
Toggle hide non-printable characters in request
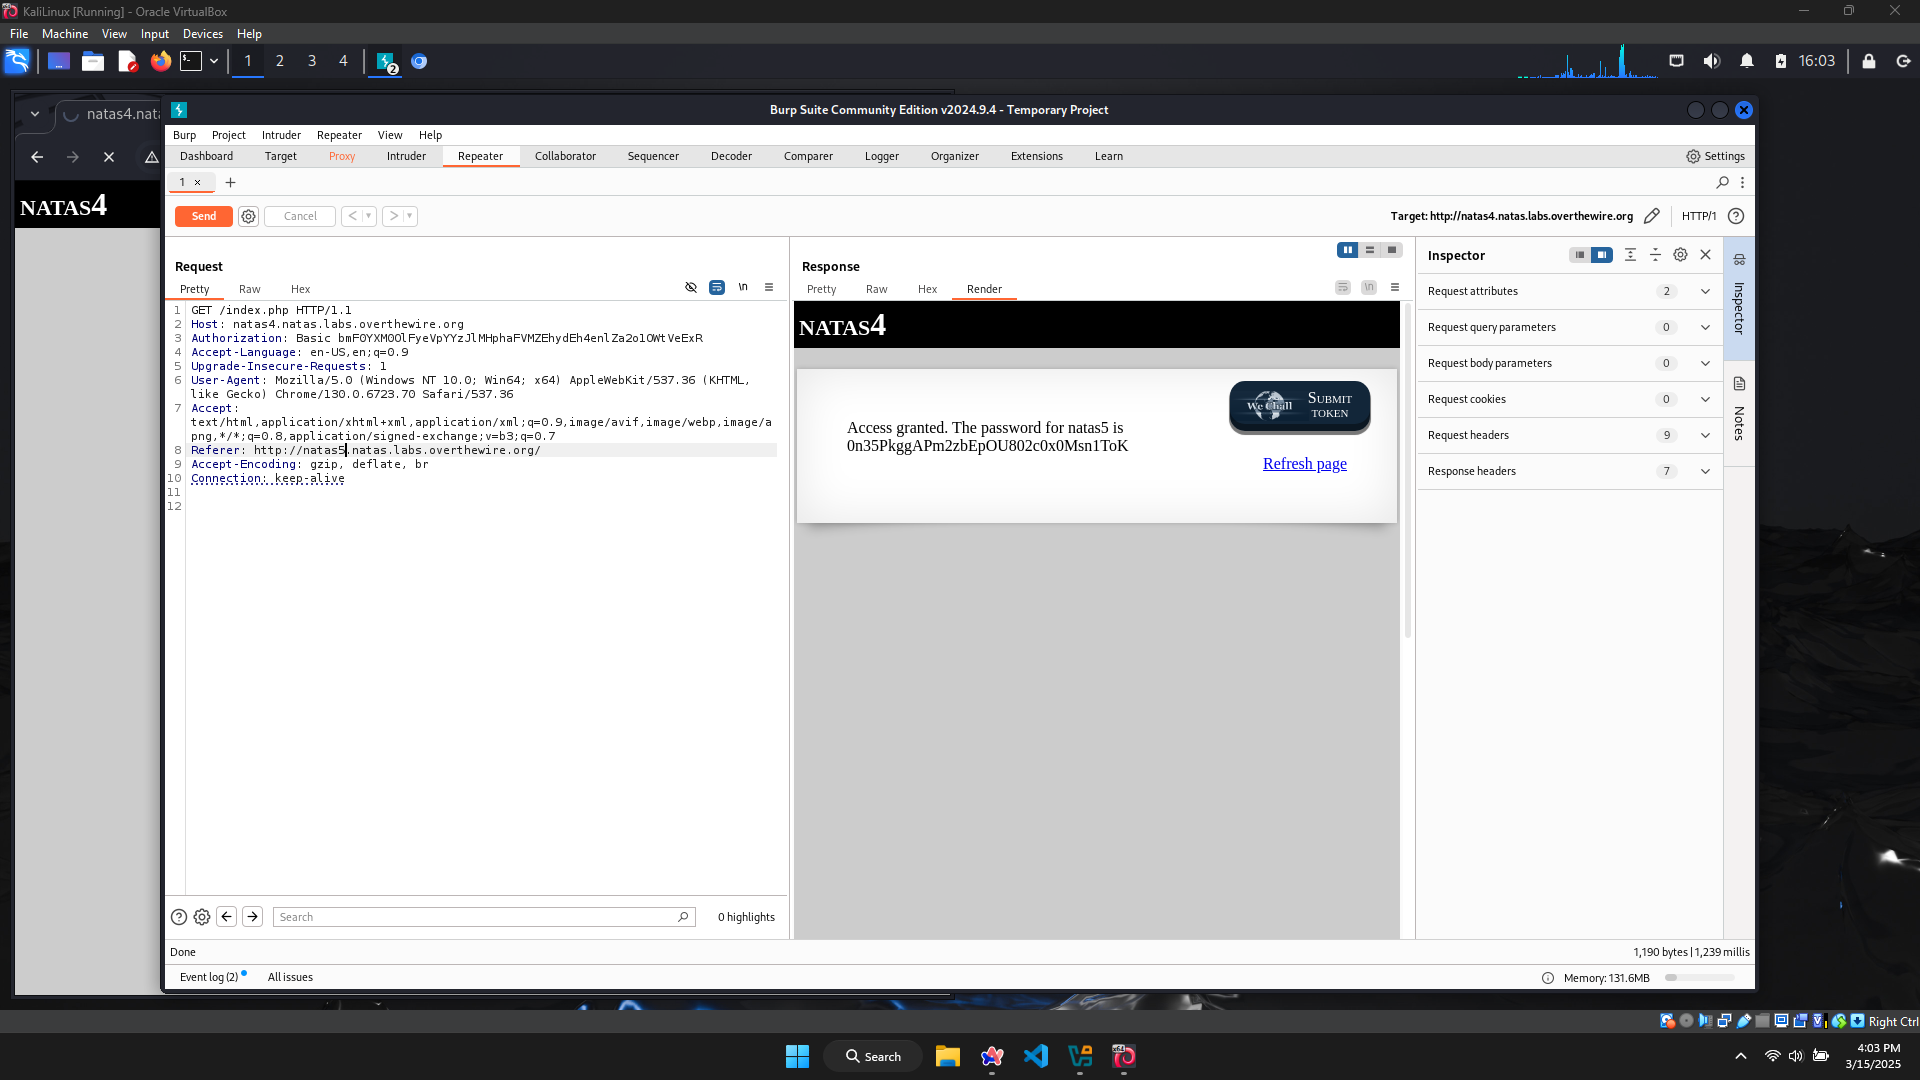691,287
